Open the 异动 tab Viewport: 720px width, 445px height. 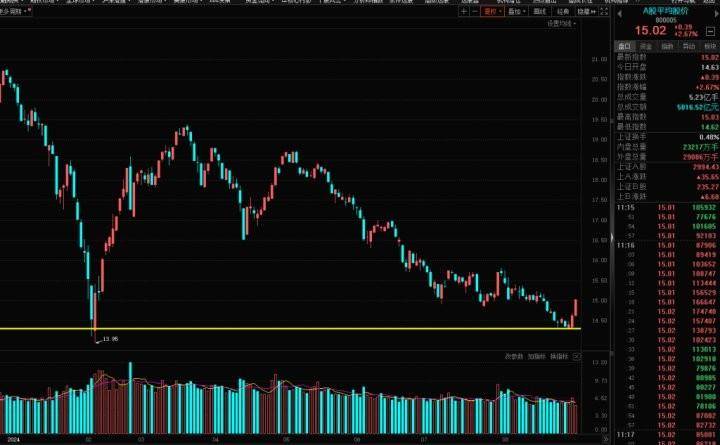coord(689,46)
